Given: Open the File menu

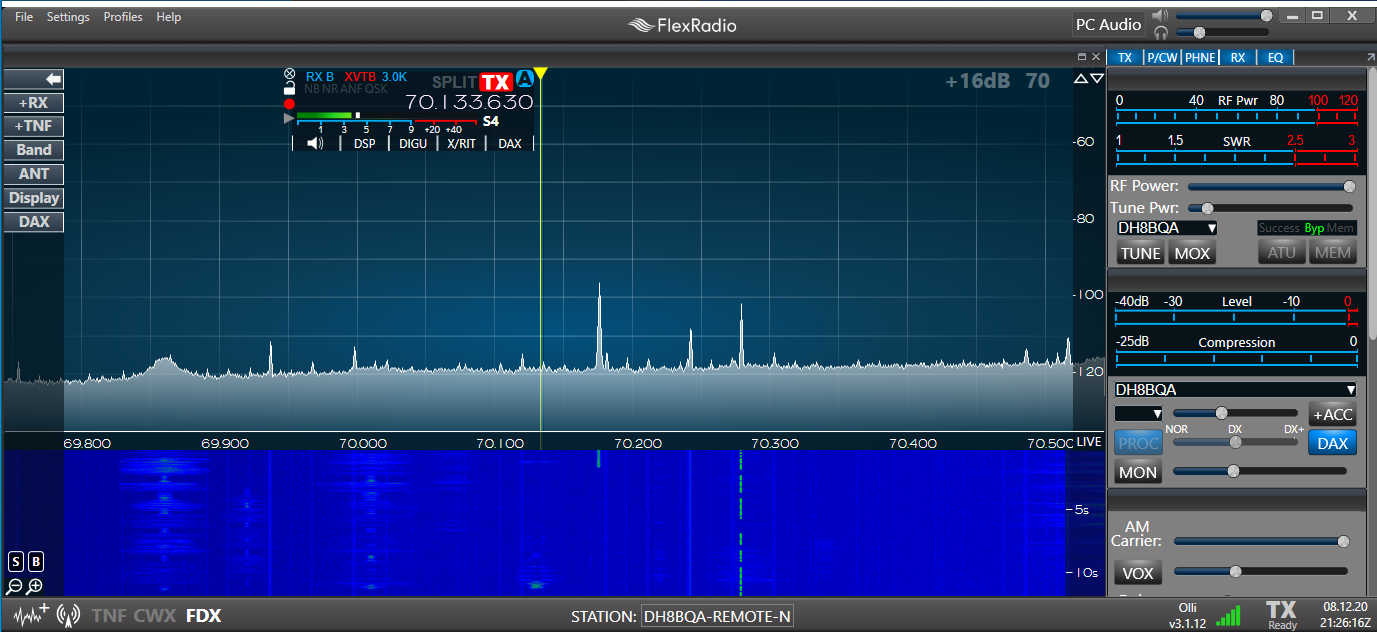Looking at the screenshot, I should point(24,17).
